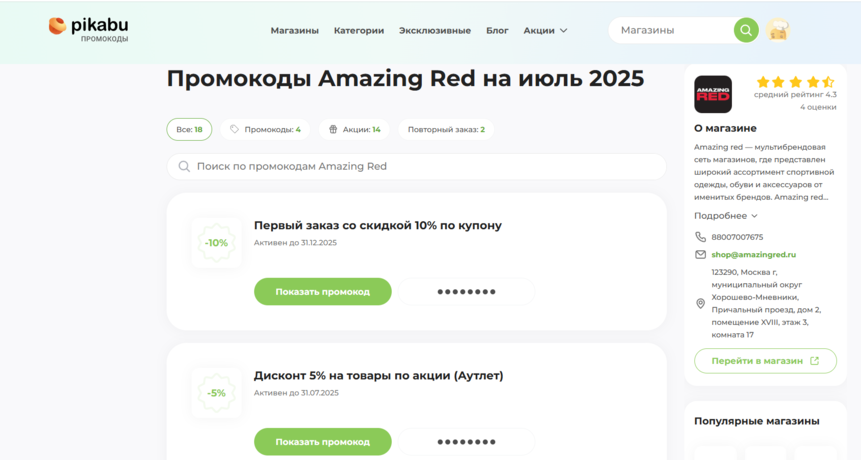Filter by Промокоды: 4
This screenshot has height=460, width=861.
tap(265, 130)
